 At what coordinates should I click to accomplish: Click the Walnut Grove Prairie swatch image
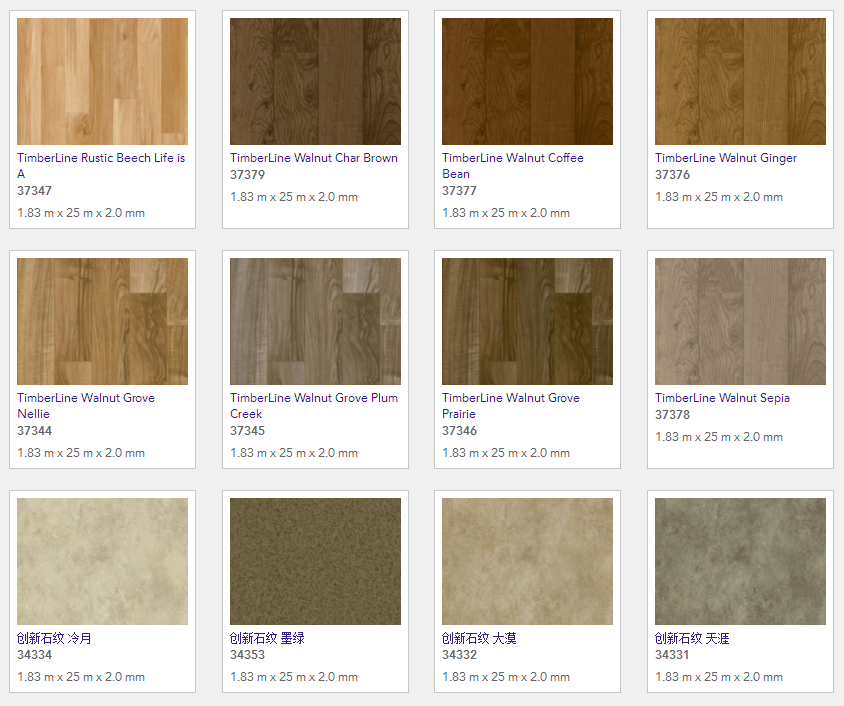[x=527, y=321]
